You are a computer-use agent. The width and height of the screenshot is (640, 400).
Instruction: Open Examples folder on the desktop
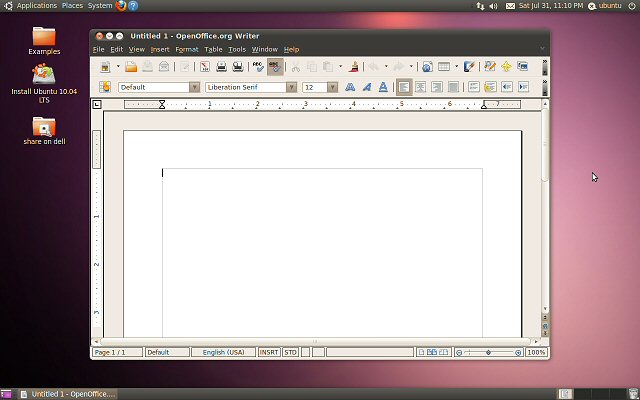(44, 41)
